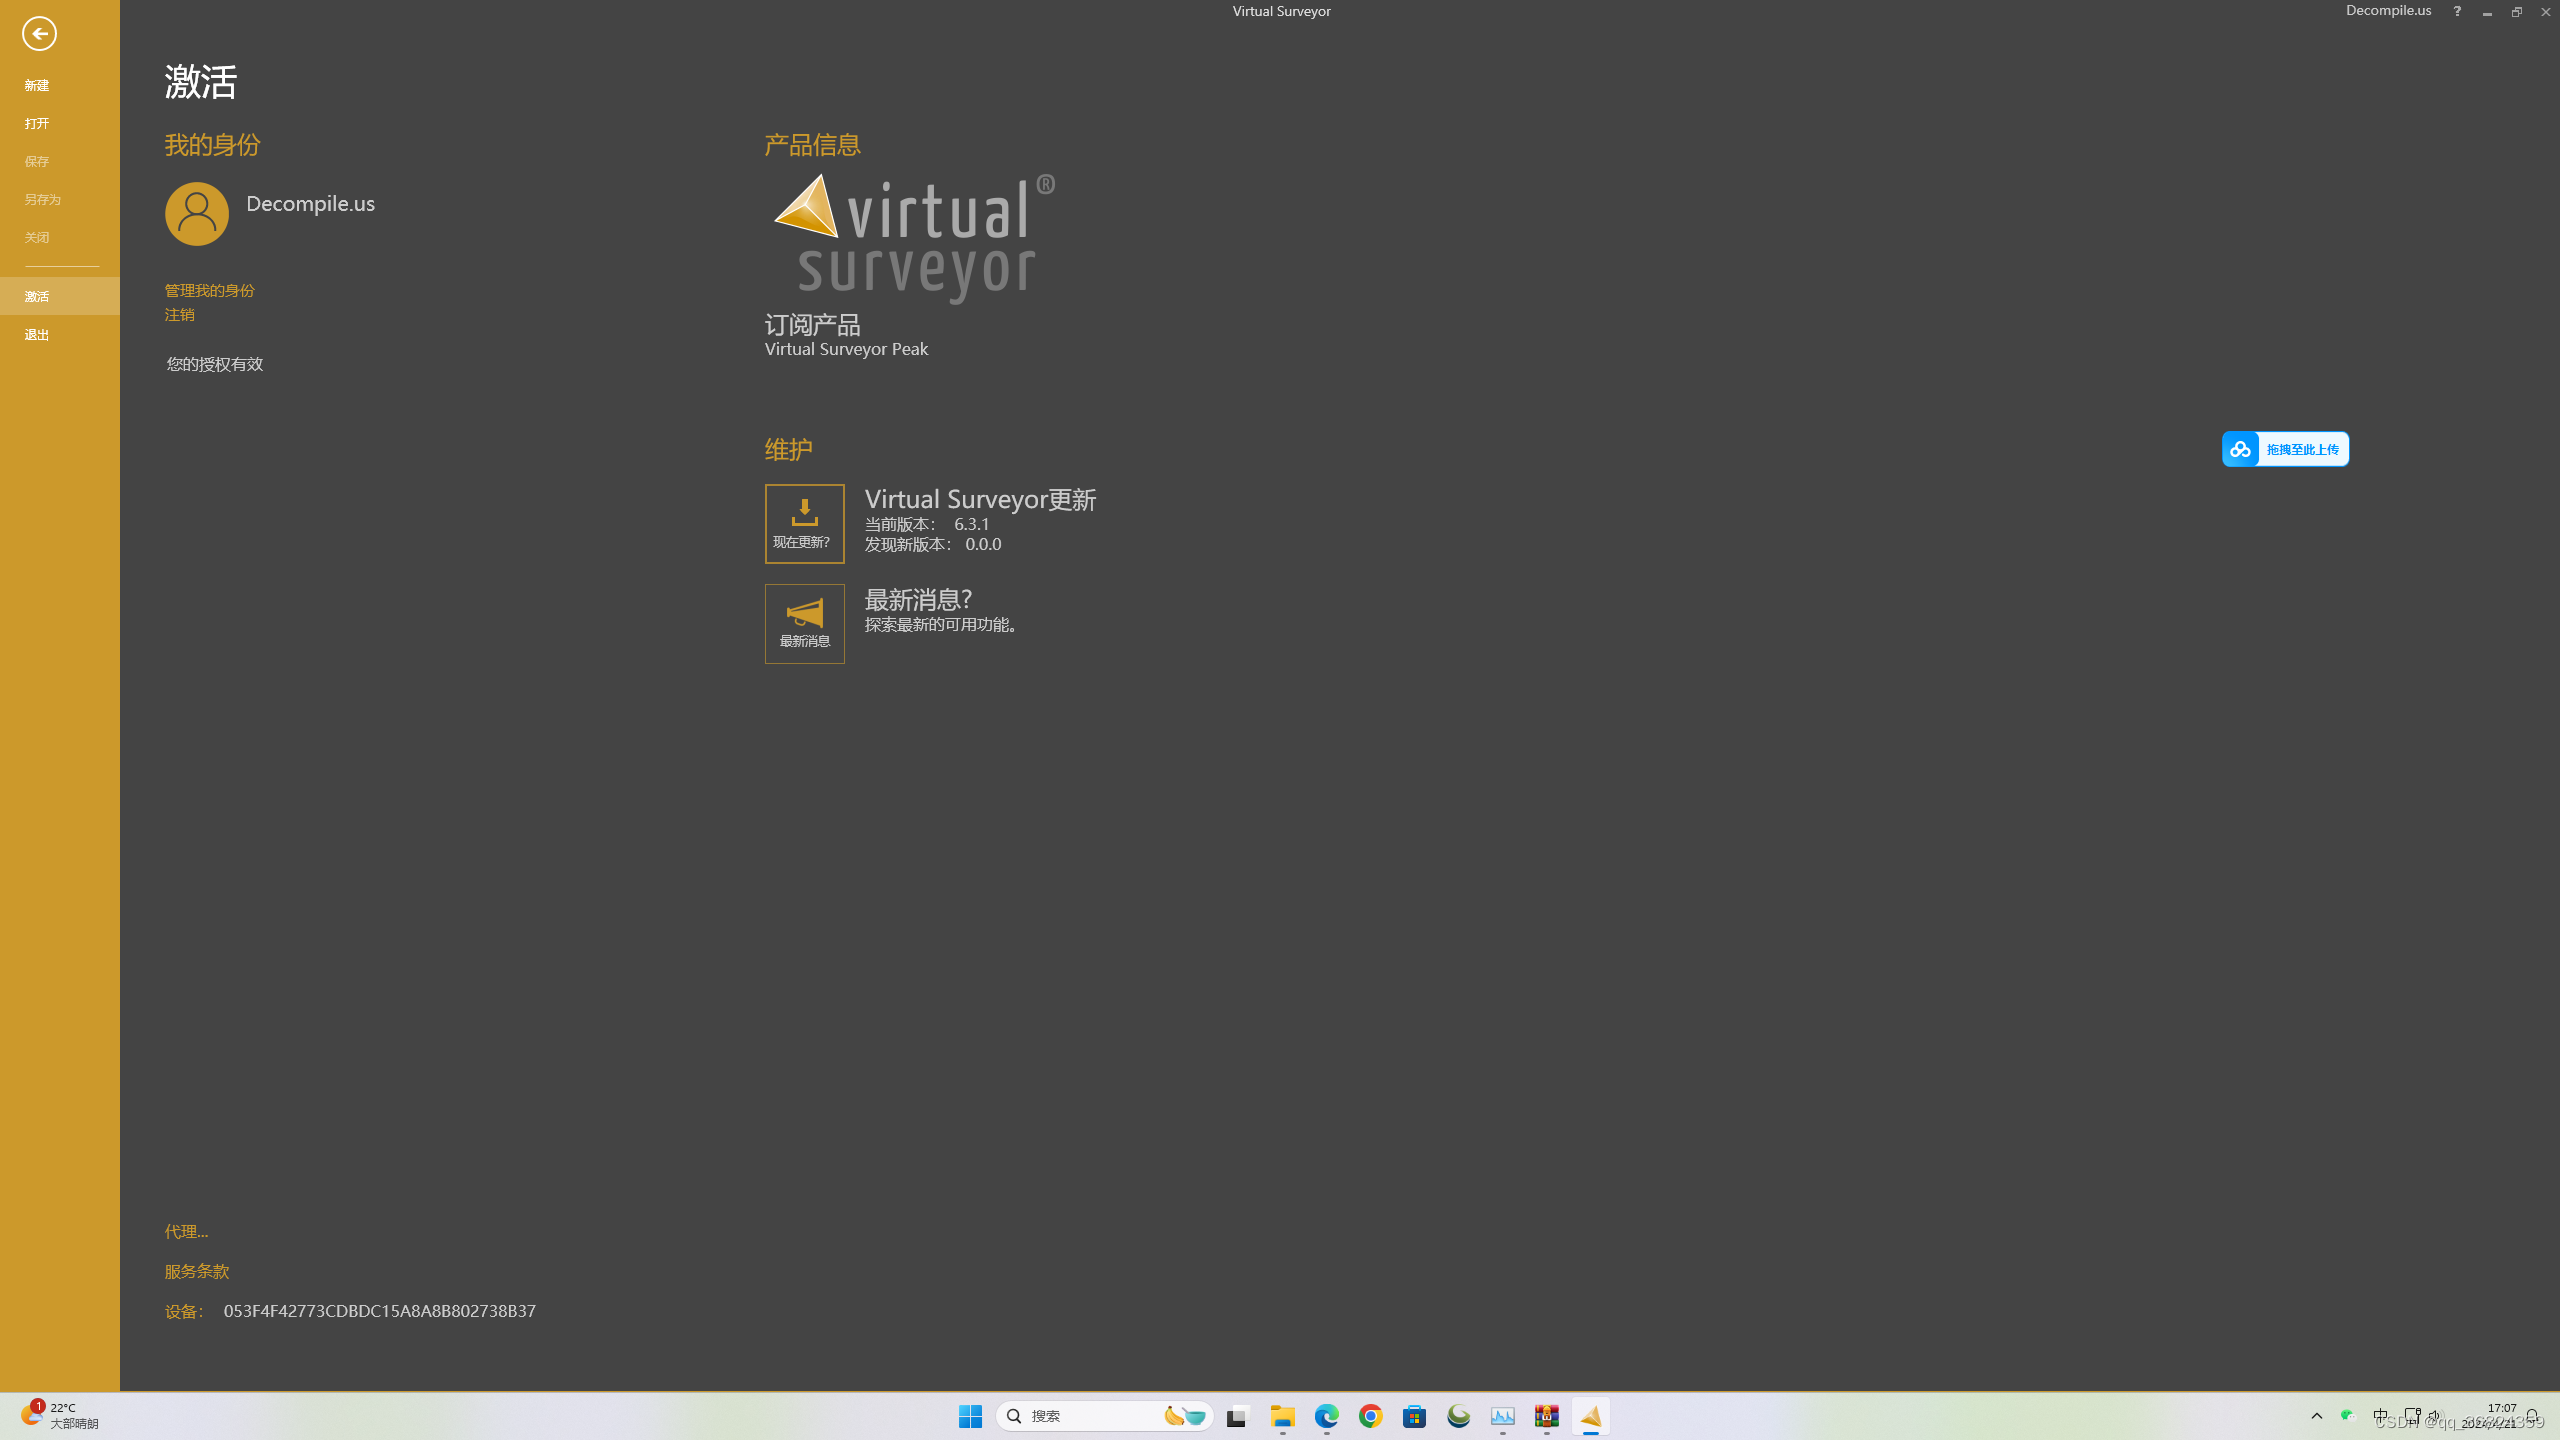Click the taskbar 搜索 search box

coord(1090,1416)
